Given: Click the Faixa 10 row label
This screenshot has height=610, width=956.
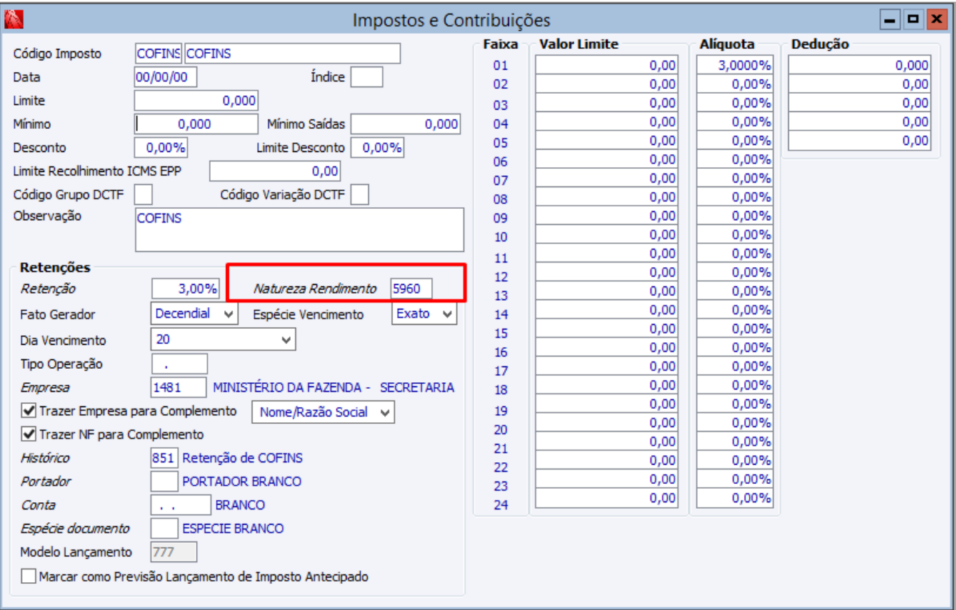Looking at the screenshot, I should coord(501,237).
